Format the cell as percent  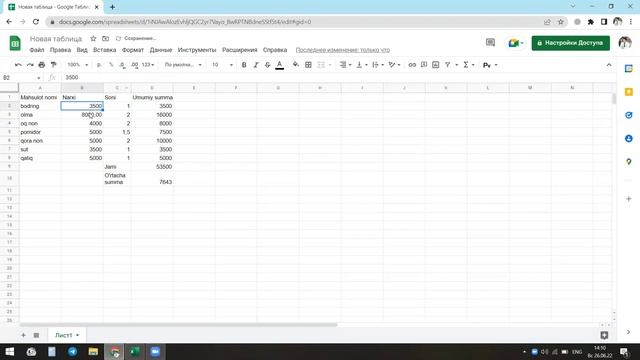pos(111,65)
